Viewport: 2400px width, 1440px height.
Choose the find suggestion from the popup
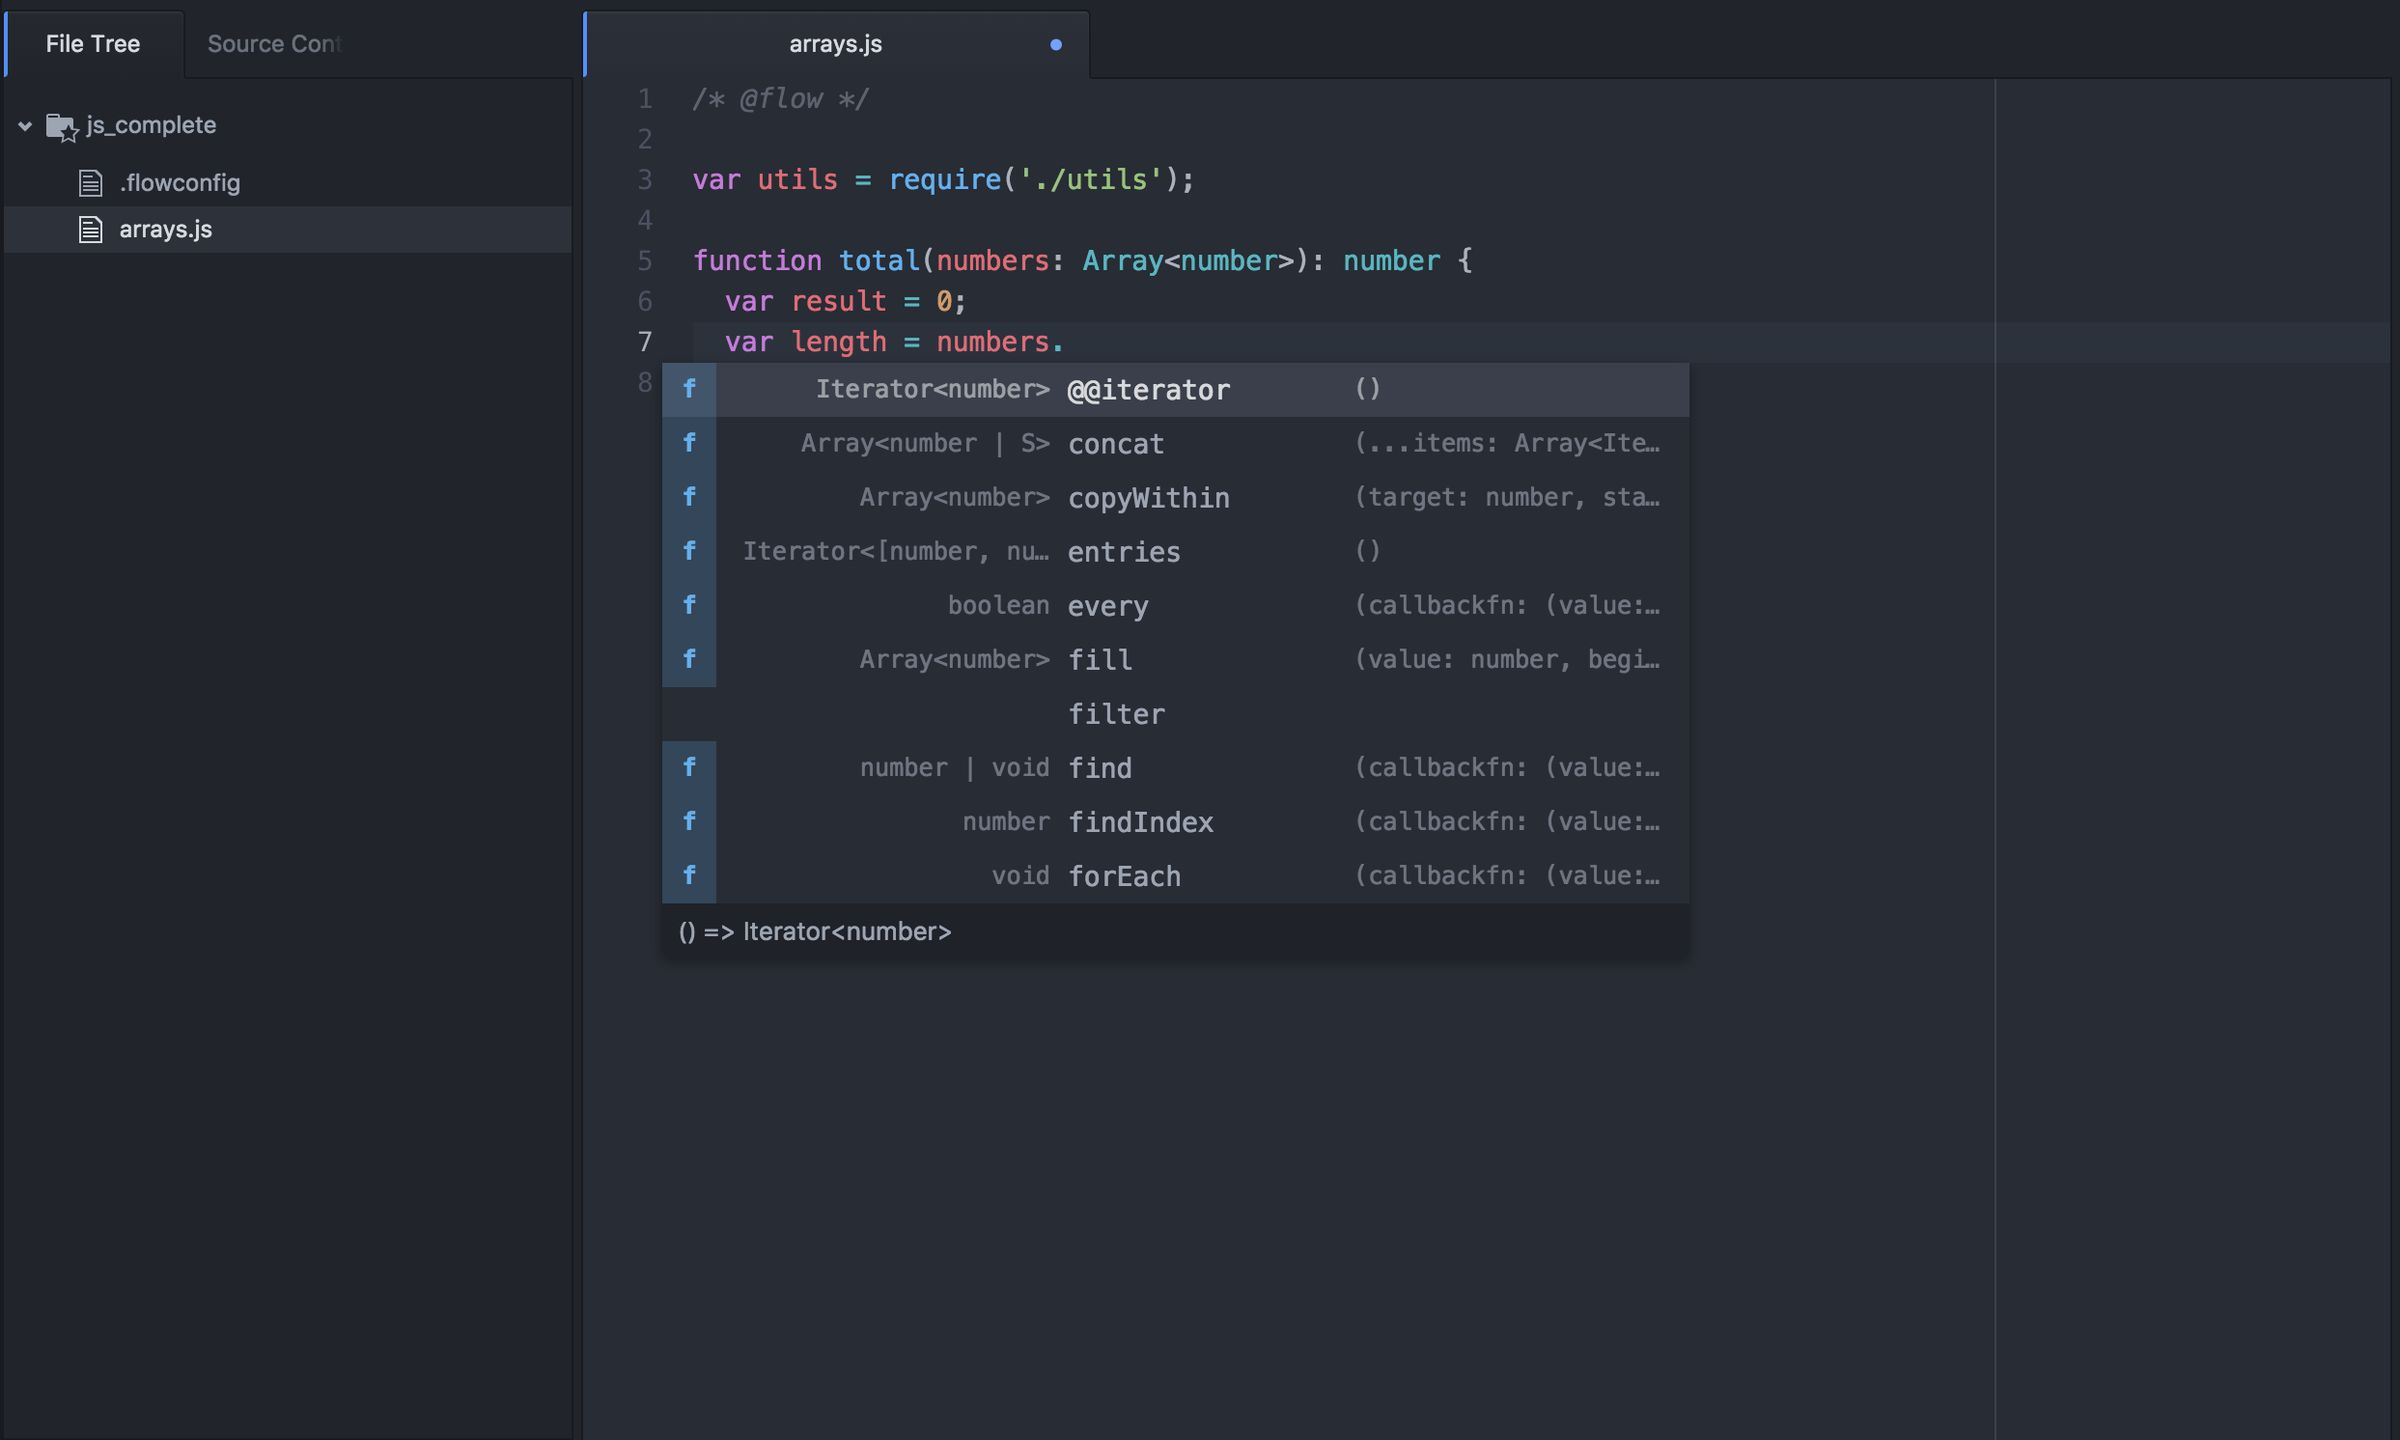[1100, 767]
